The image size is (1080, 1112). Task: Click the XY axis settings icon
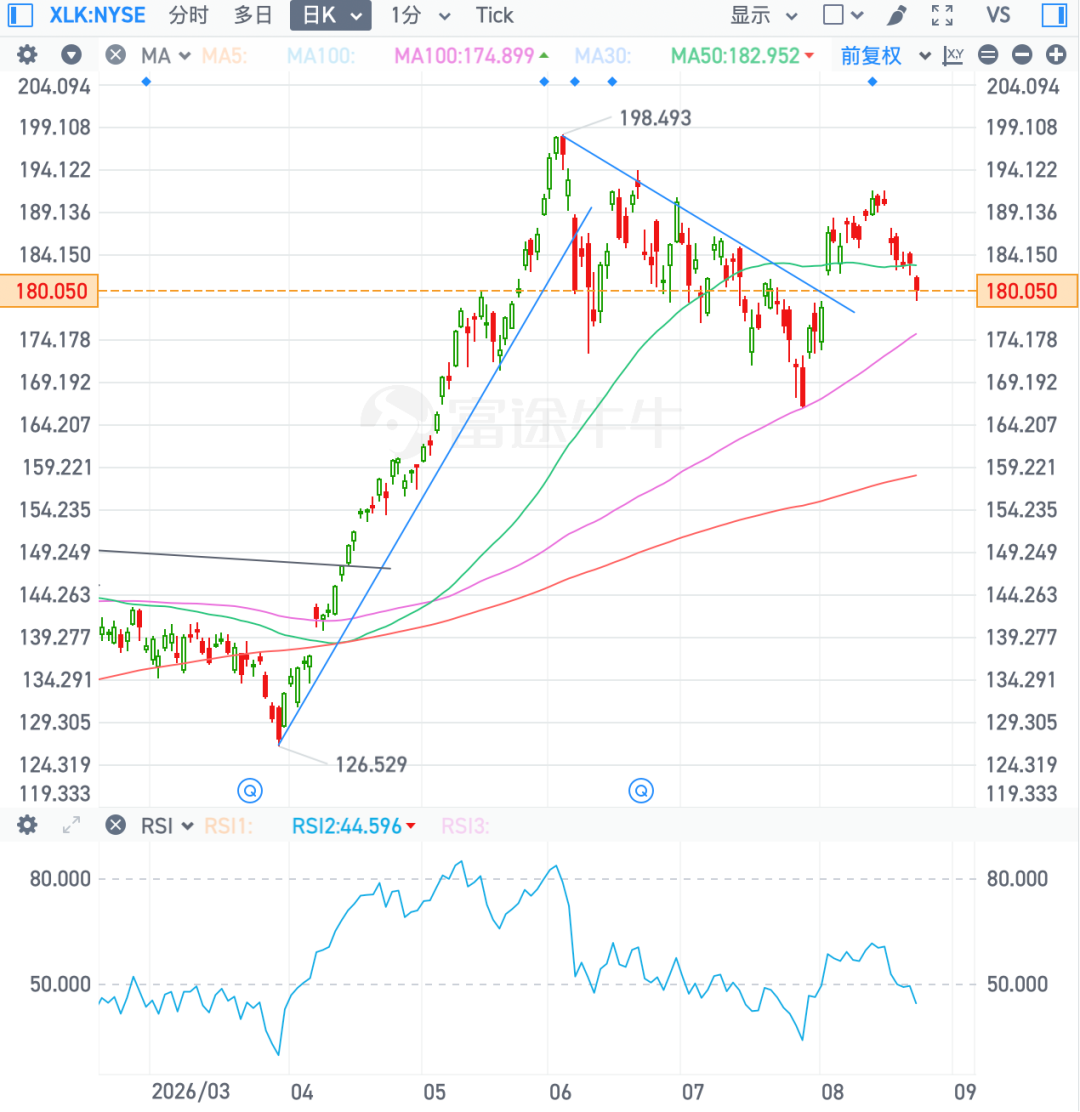(x=953, y=55)
